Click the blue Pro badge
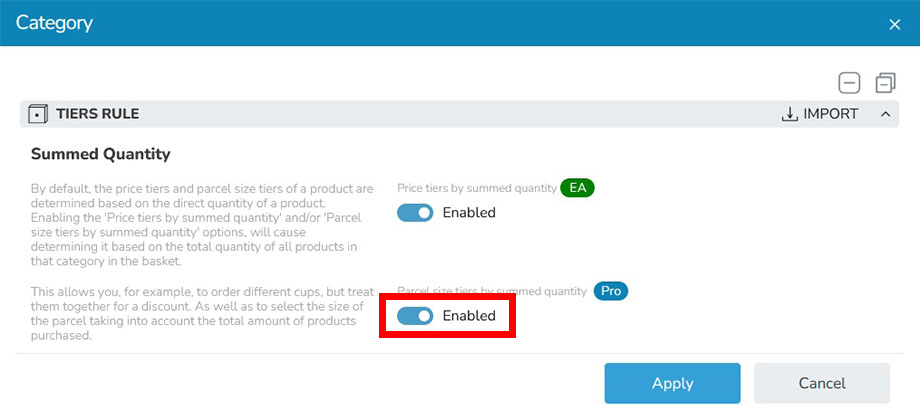This screenshot has width=920, height=417. pyautogui.click(x=611, y=291)
